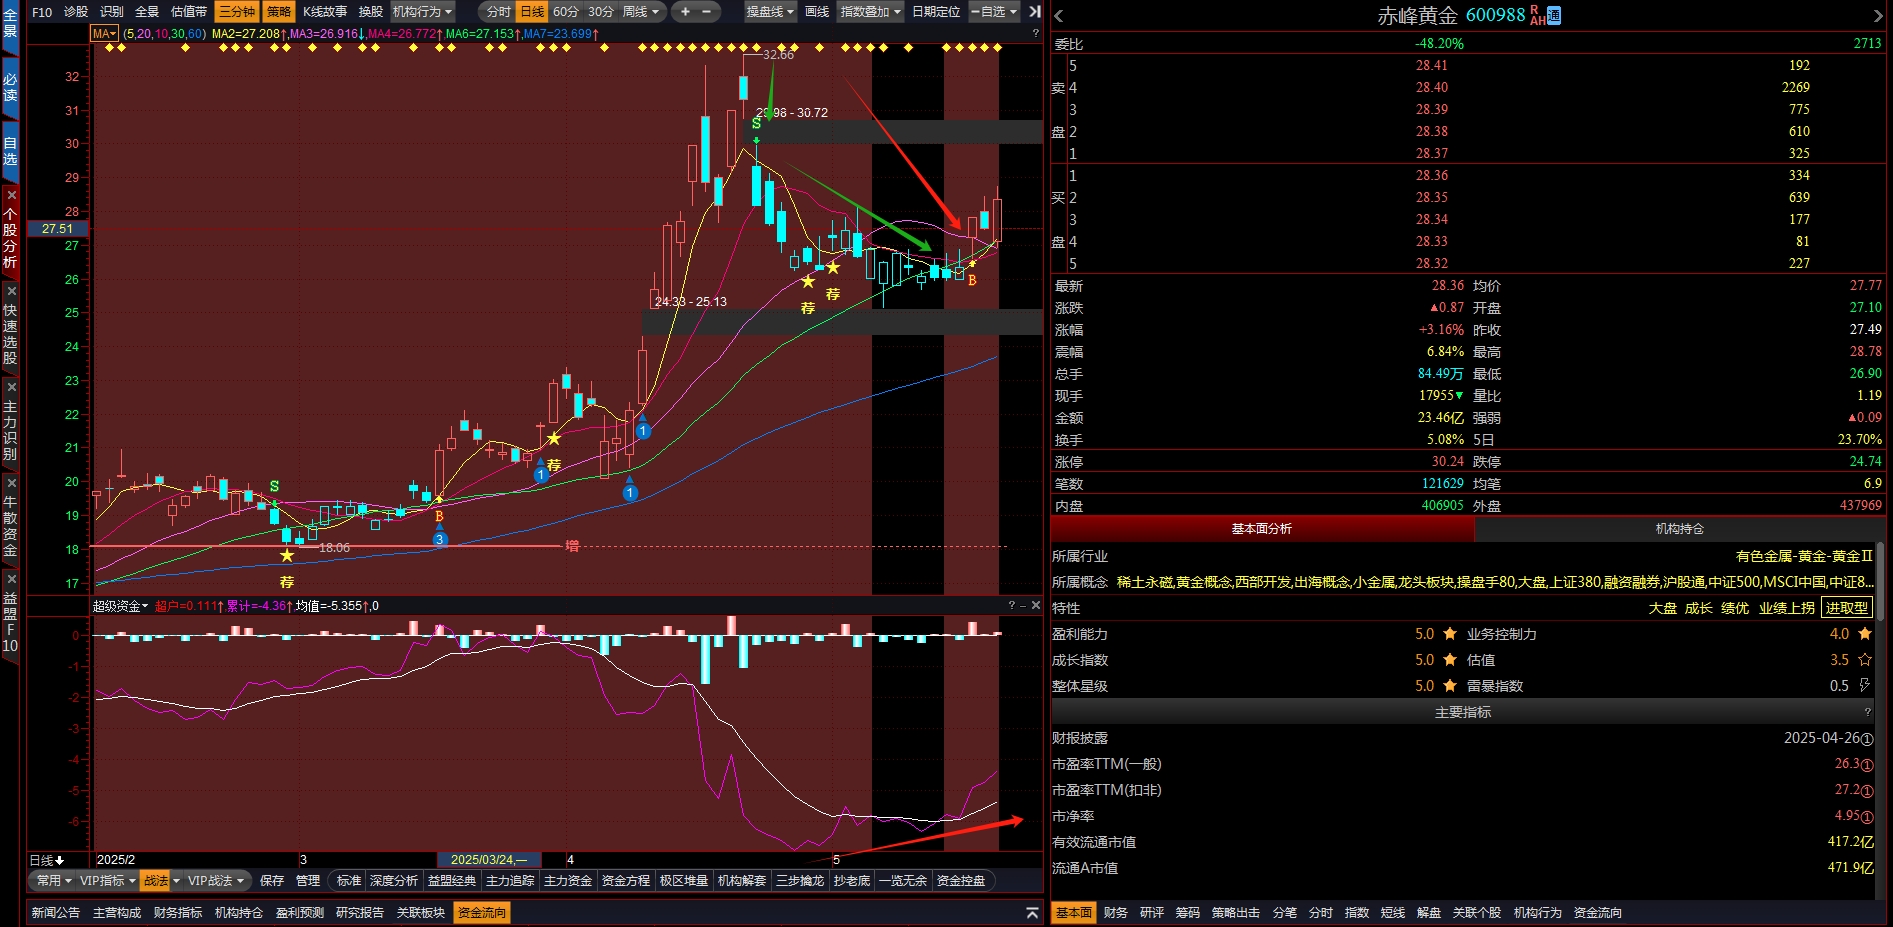Viewport: 1893px width, 927px height.
Task: Open the 机构行为 dropdown
Action: (423, 12)
